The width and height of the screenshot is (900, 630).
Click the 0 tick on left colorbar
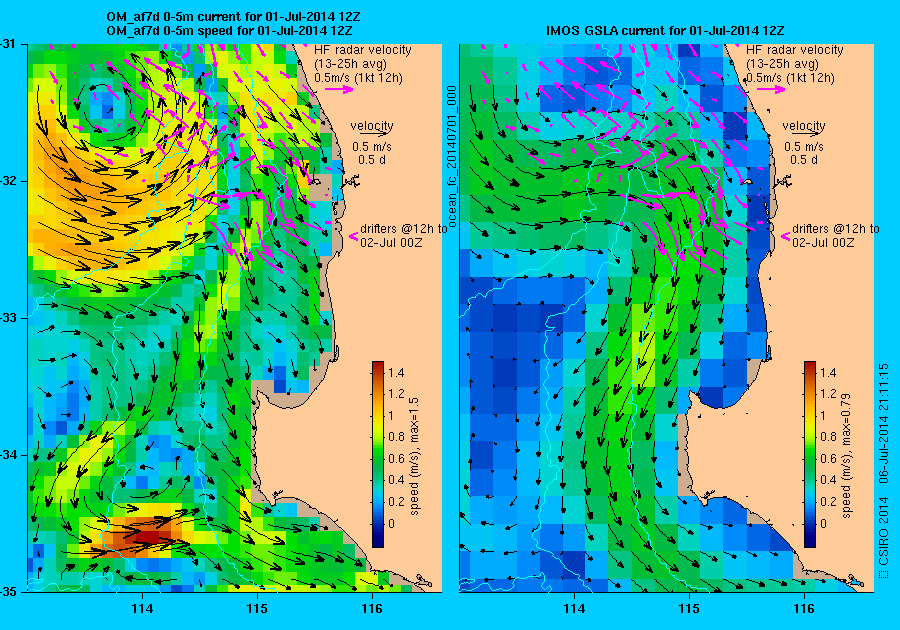click(391, 523)
